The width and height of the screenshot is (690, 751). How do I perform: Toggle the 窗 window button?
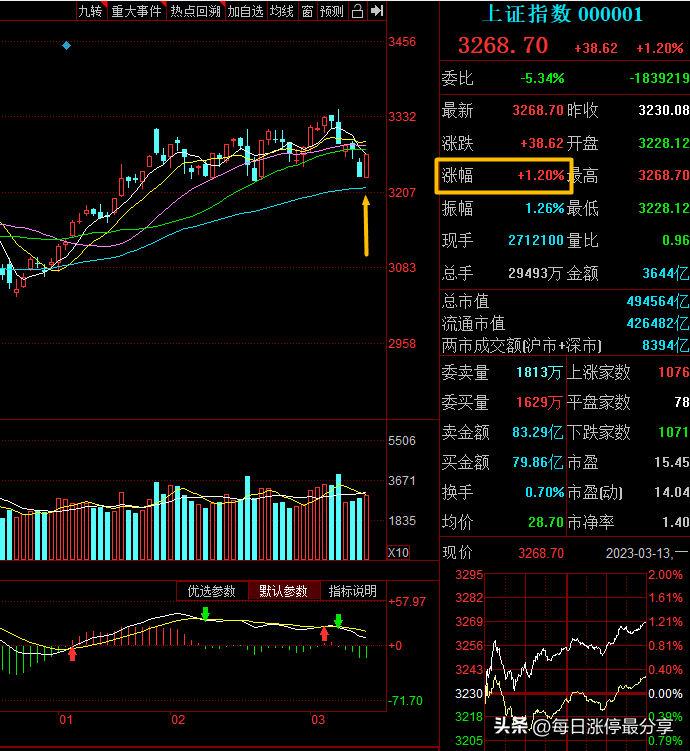click(x=307, y=11)
